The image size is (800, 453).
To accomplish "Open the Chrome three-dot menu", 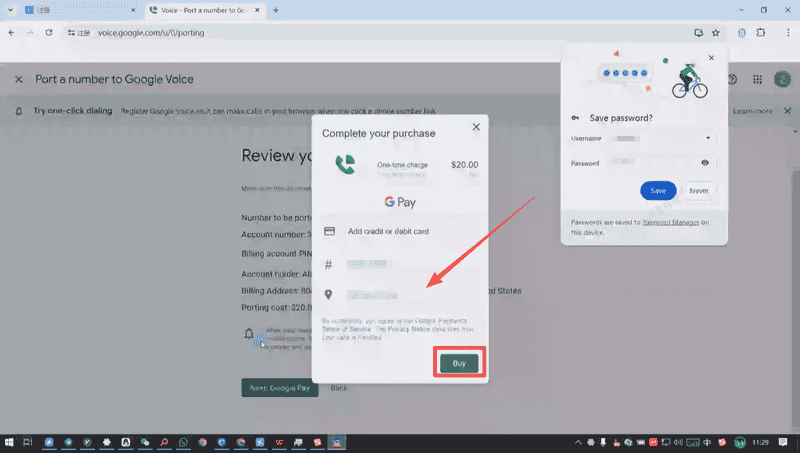I will click(788, 33).
